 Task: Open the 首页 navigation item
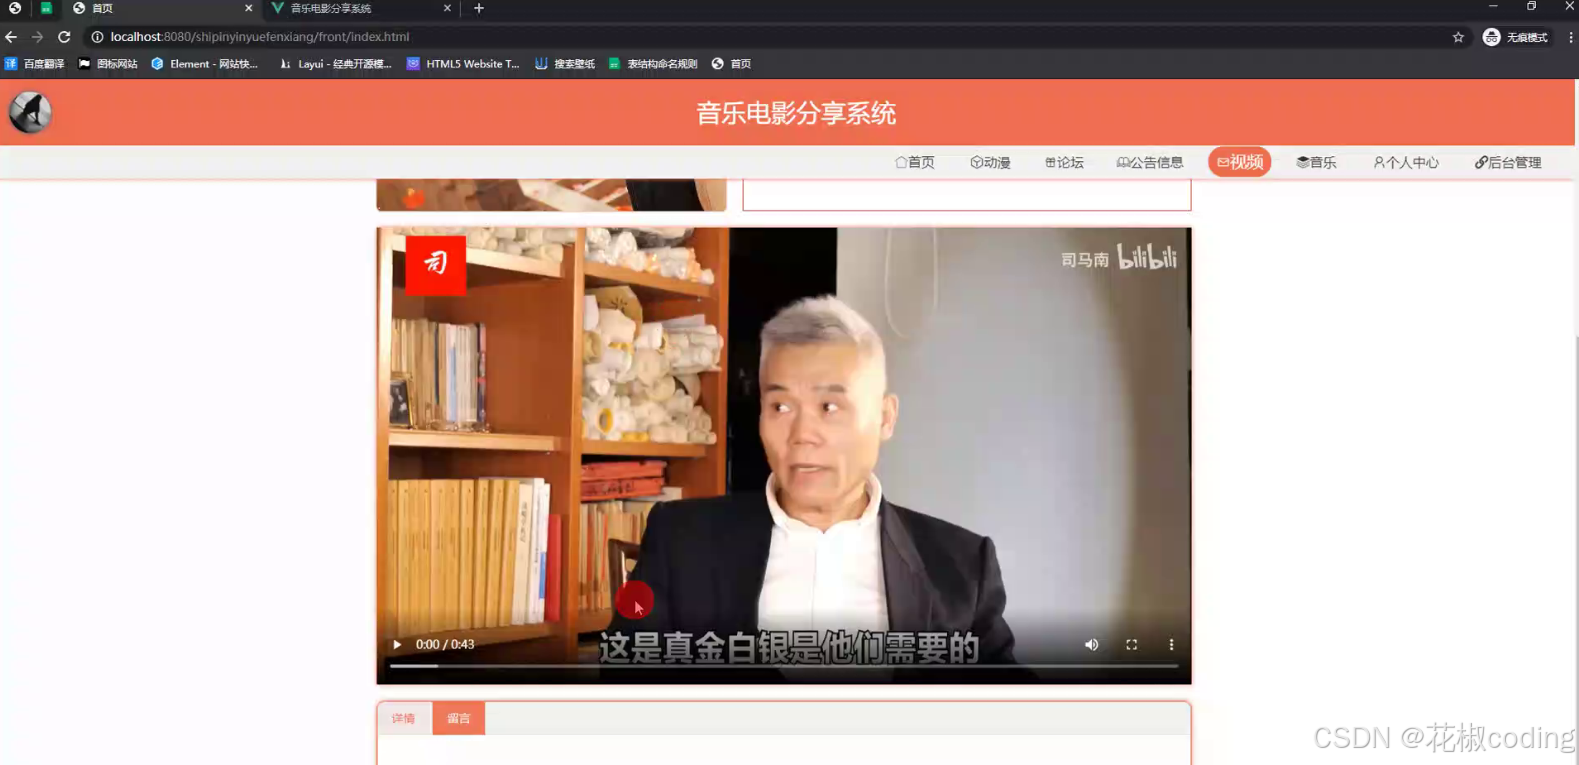pyautogui.click(x=915, y=162)
